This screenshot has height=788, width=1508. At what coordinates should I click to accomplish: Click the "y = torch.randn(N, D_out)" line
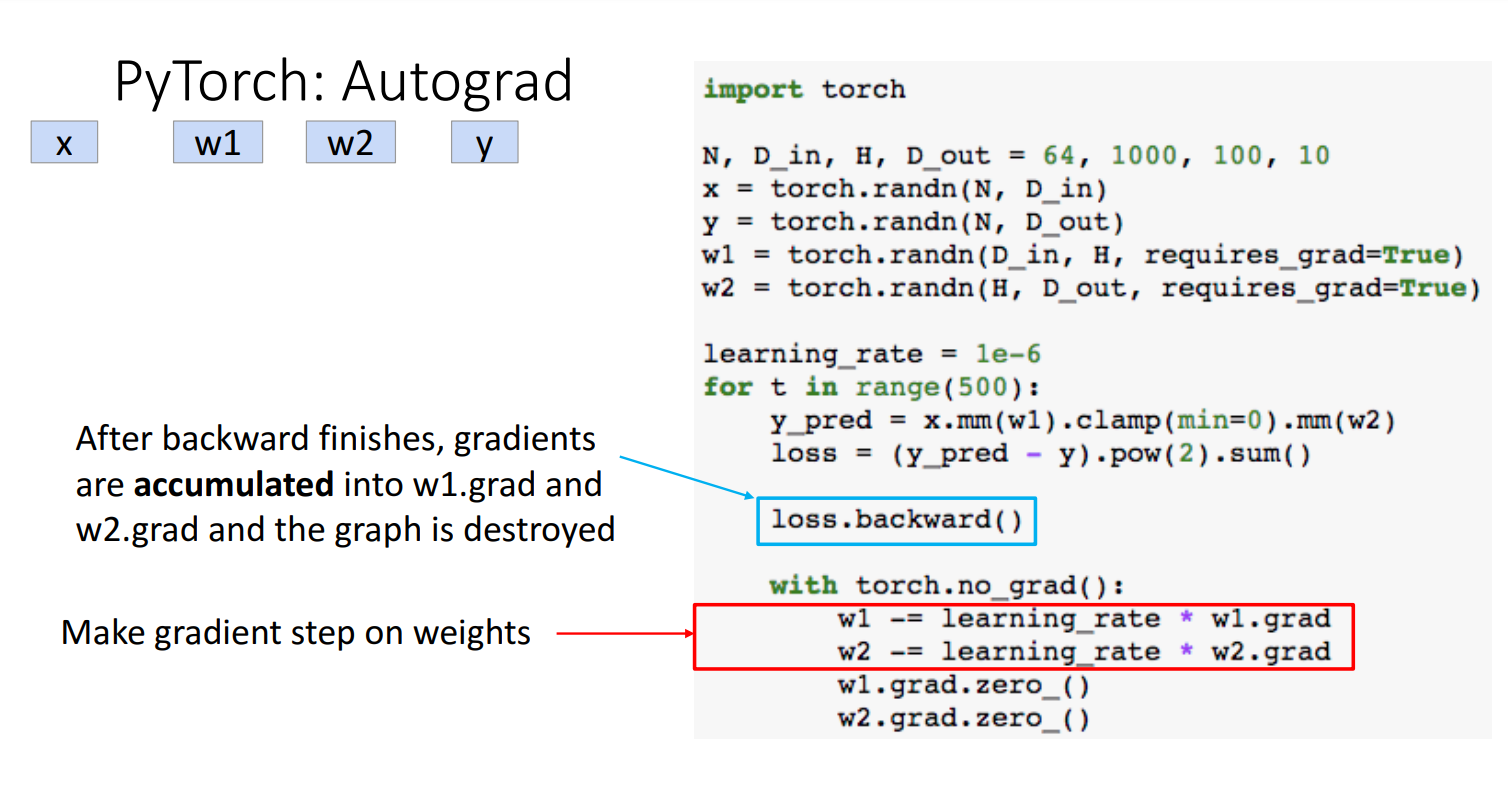[913, 222]
